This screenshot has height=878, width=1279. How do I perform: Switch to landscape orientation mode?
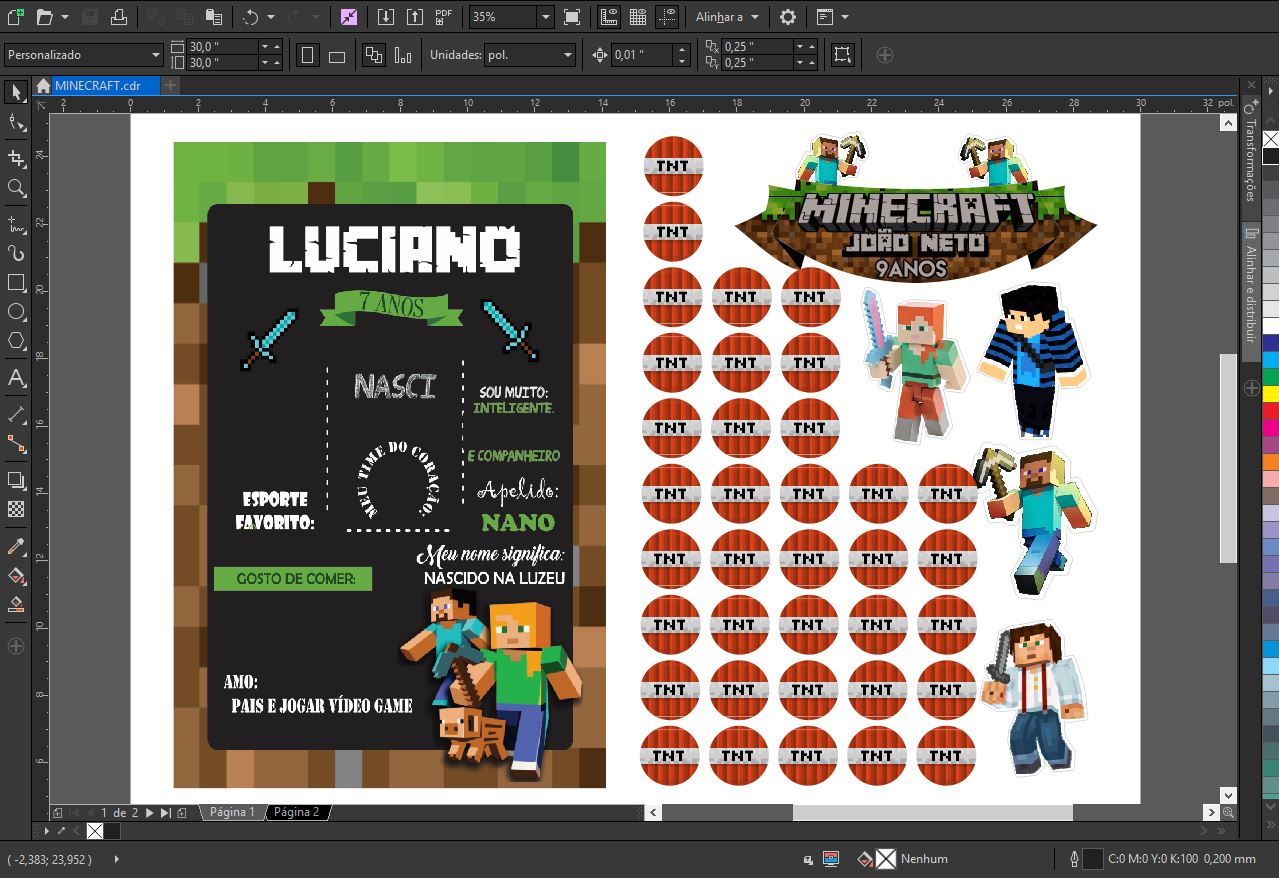click(x=336, y=54)
